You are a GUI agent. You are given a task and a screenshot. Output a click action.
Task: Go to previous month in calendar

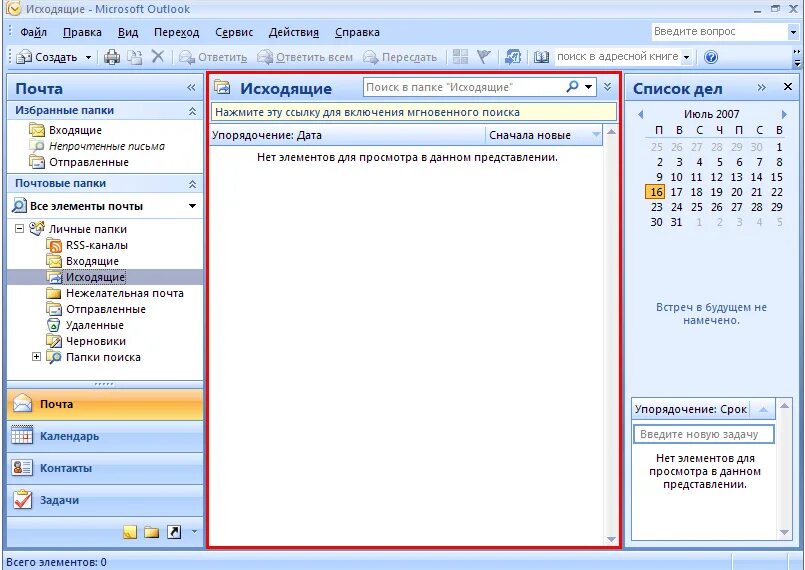640,114
